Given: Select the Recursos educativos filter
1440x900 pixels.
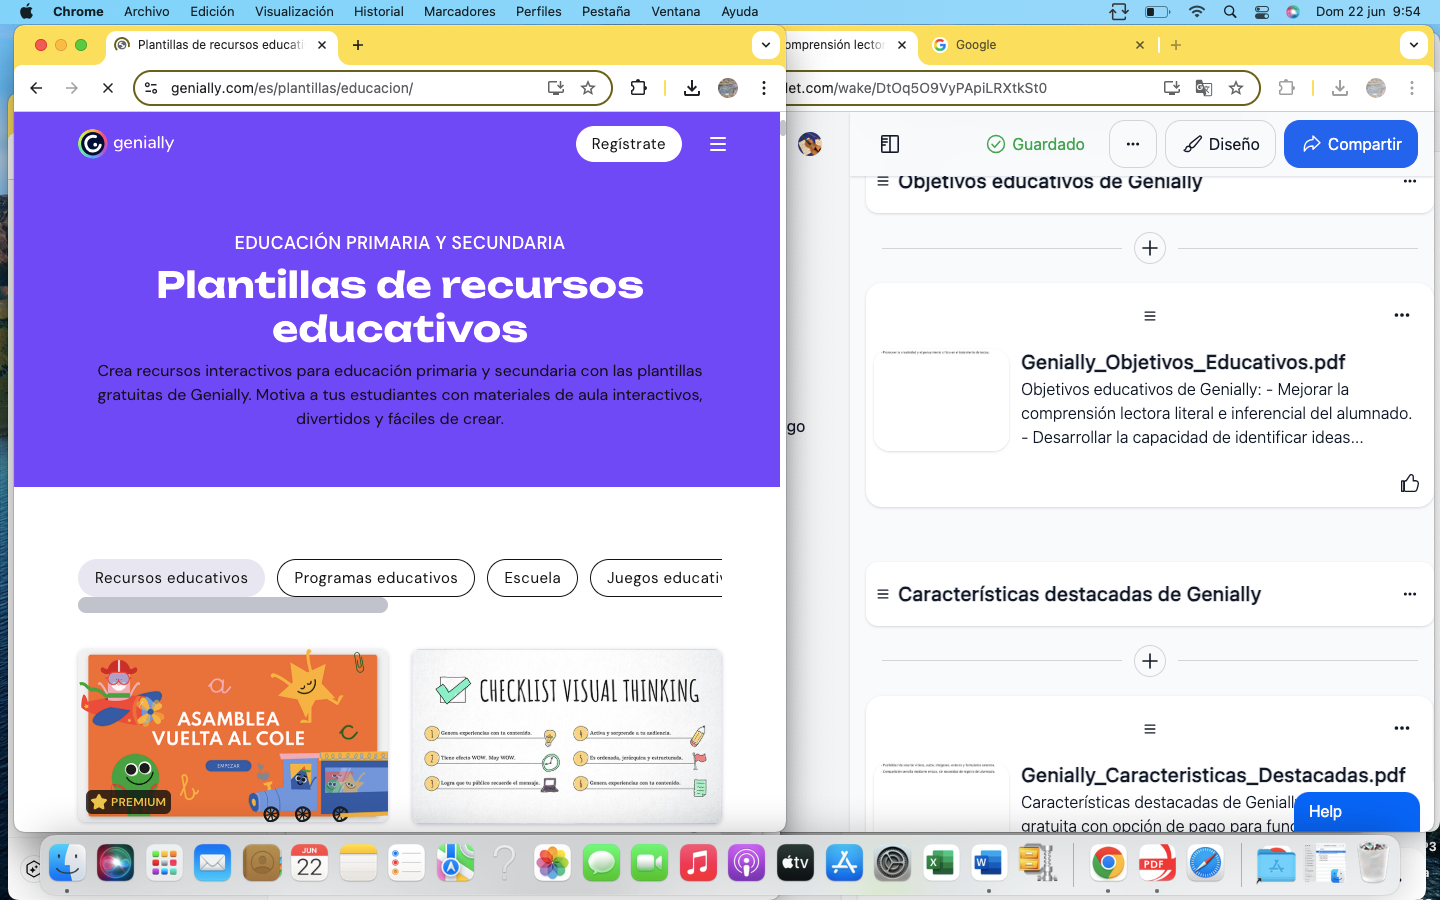Looking at the screenshot, I should [171, 578].
